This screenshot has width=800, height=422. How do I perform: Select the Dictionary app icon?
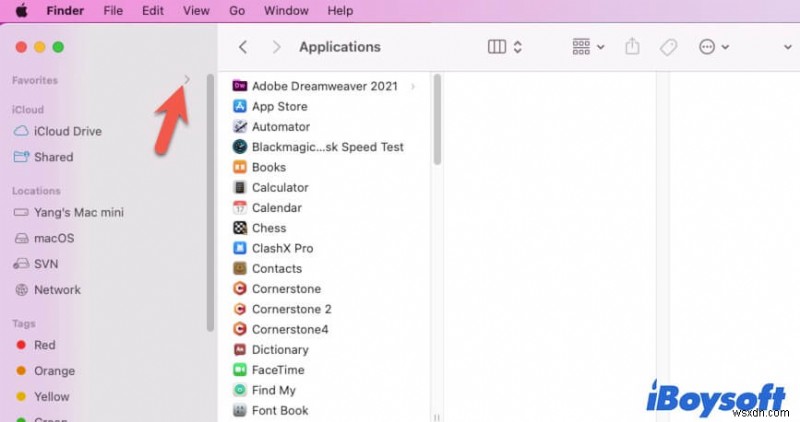click(x=240, y=350)
